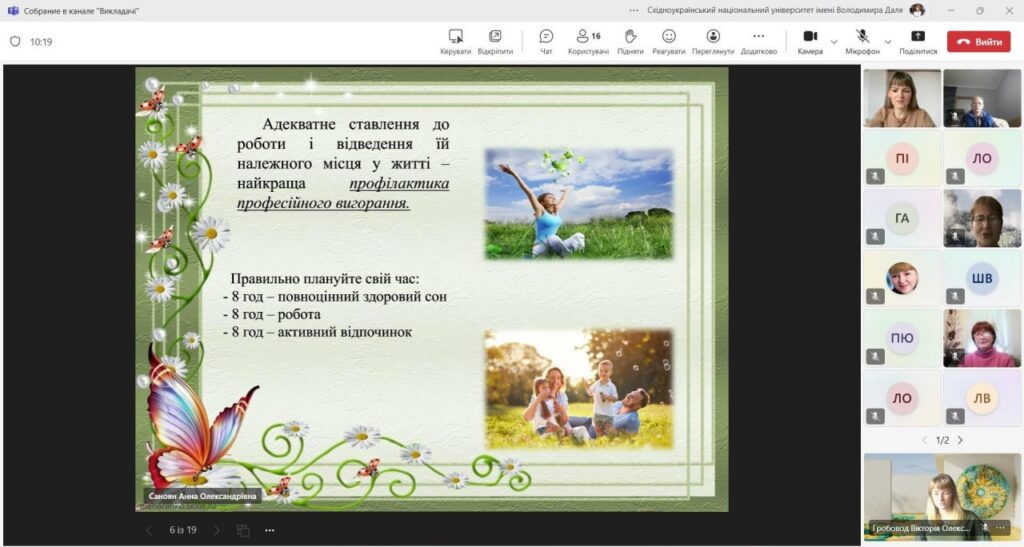Pop out content with Відкріпити icon
Image resolution: width=1024 pixels, height=547 pixels.
click(x=495, y=37)
